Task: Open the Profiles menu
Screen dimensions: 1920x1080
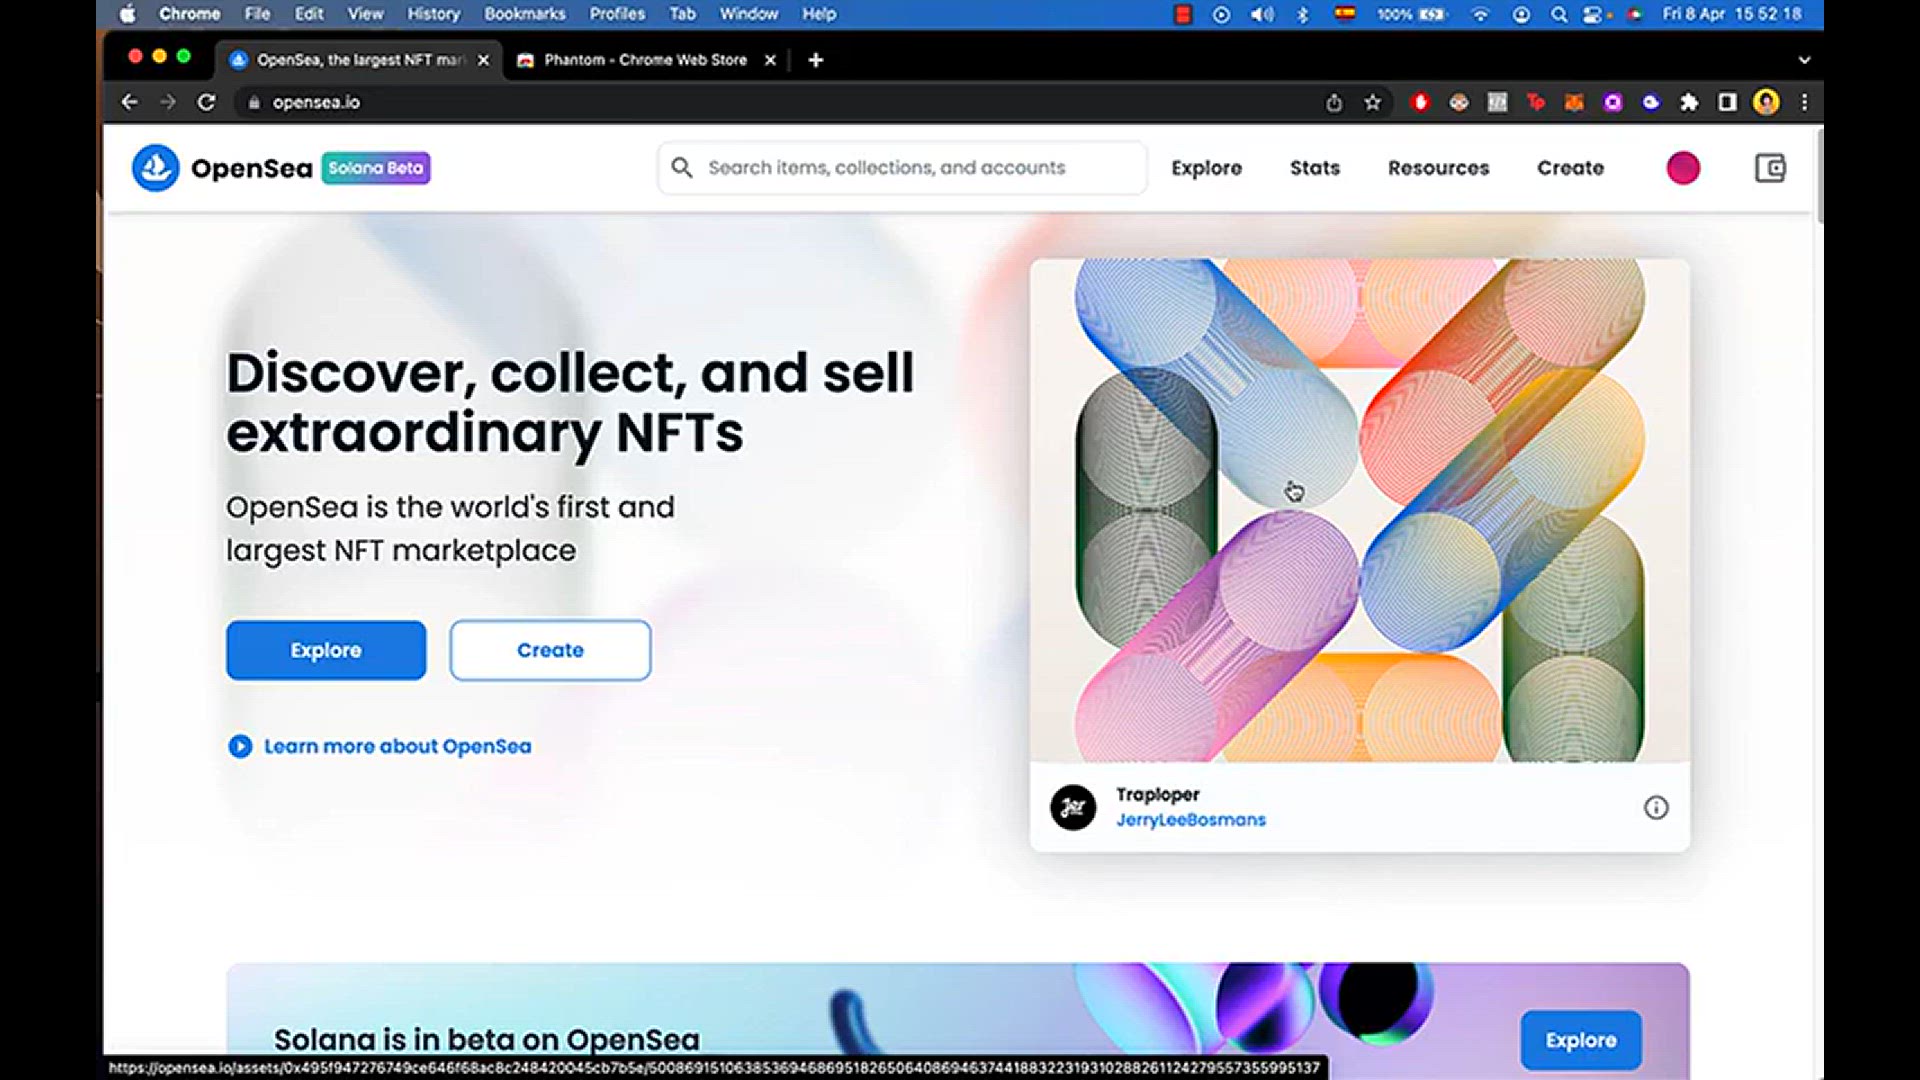Action: click(617, 14)
